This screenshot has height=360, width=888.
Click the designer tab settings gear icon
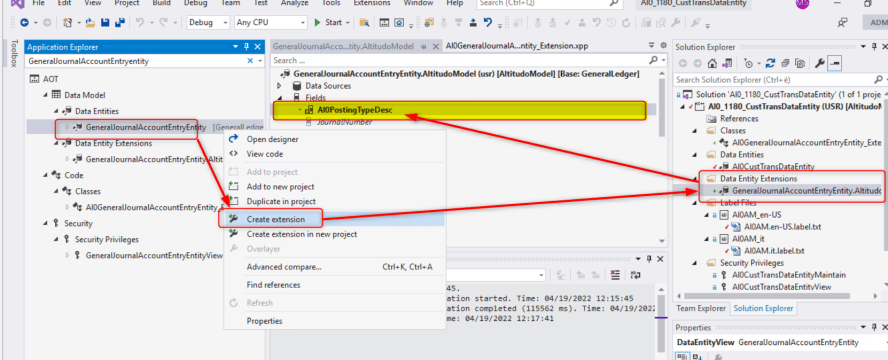[664, 46]
